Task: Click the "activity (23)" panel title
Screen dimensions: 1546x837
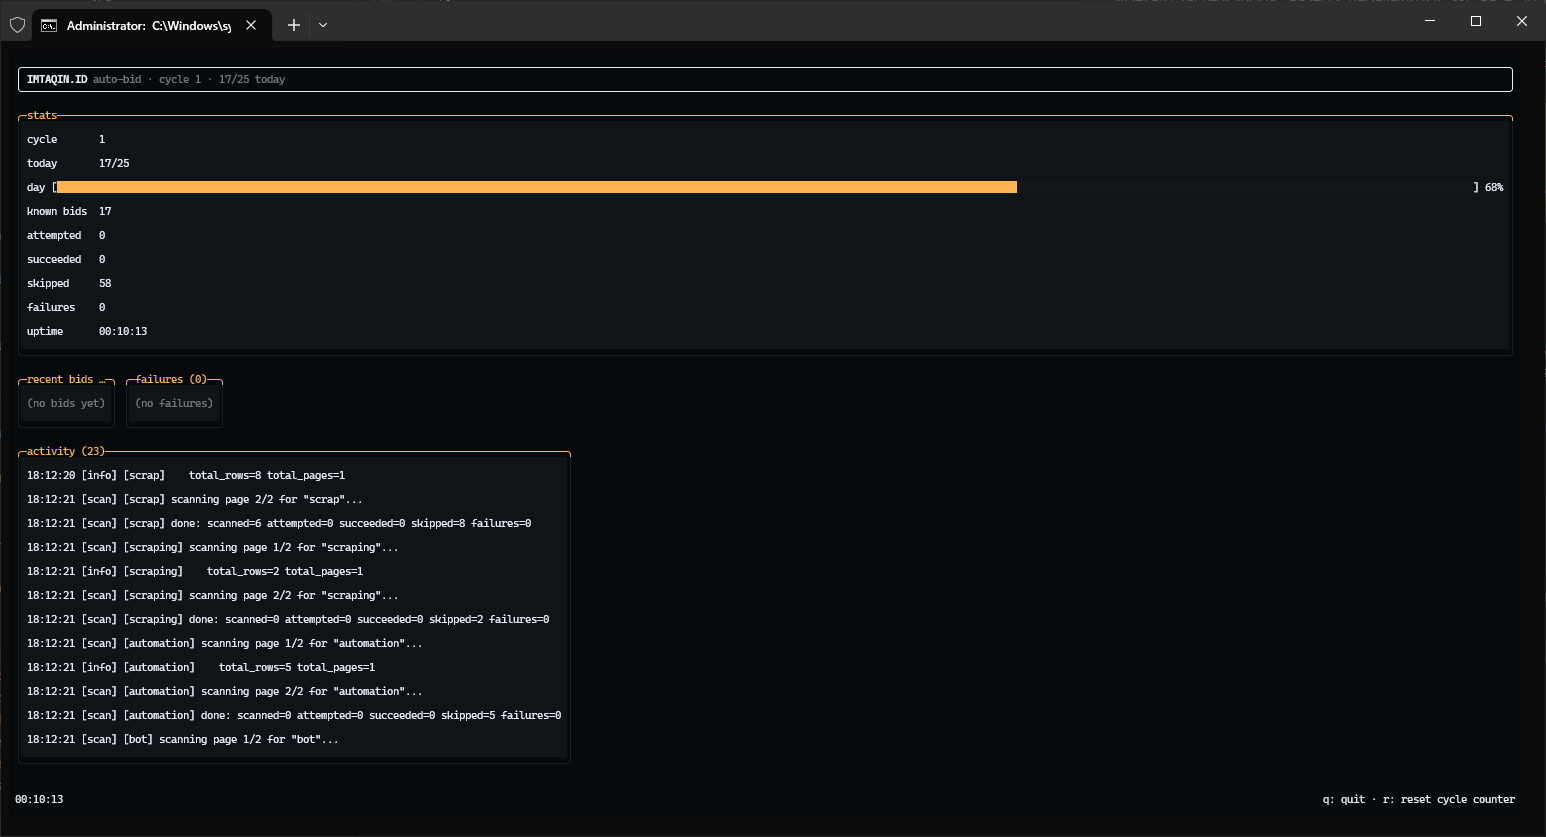Action: [x=66, y=451]
